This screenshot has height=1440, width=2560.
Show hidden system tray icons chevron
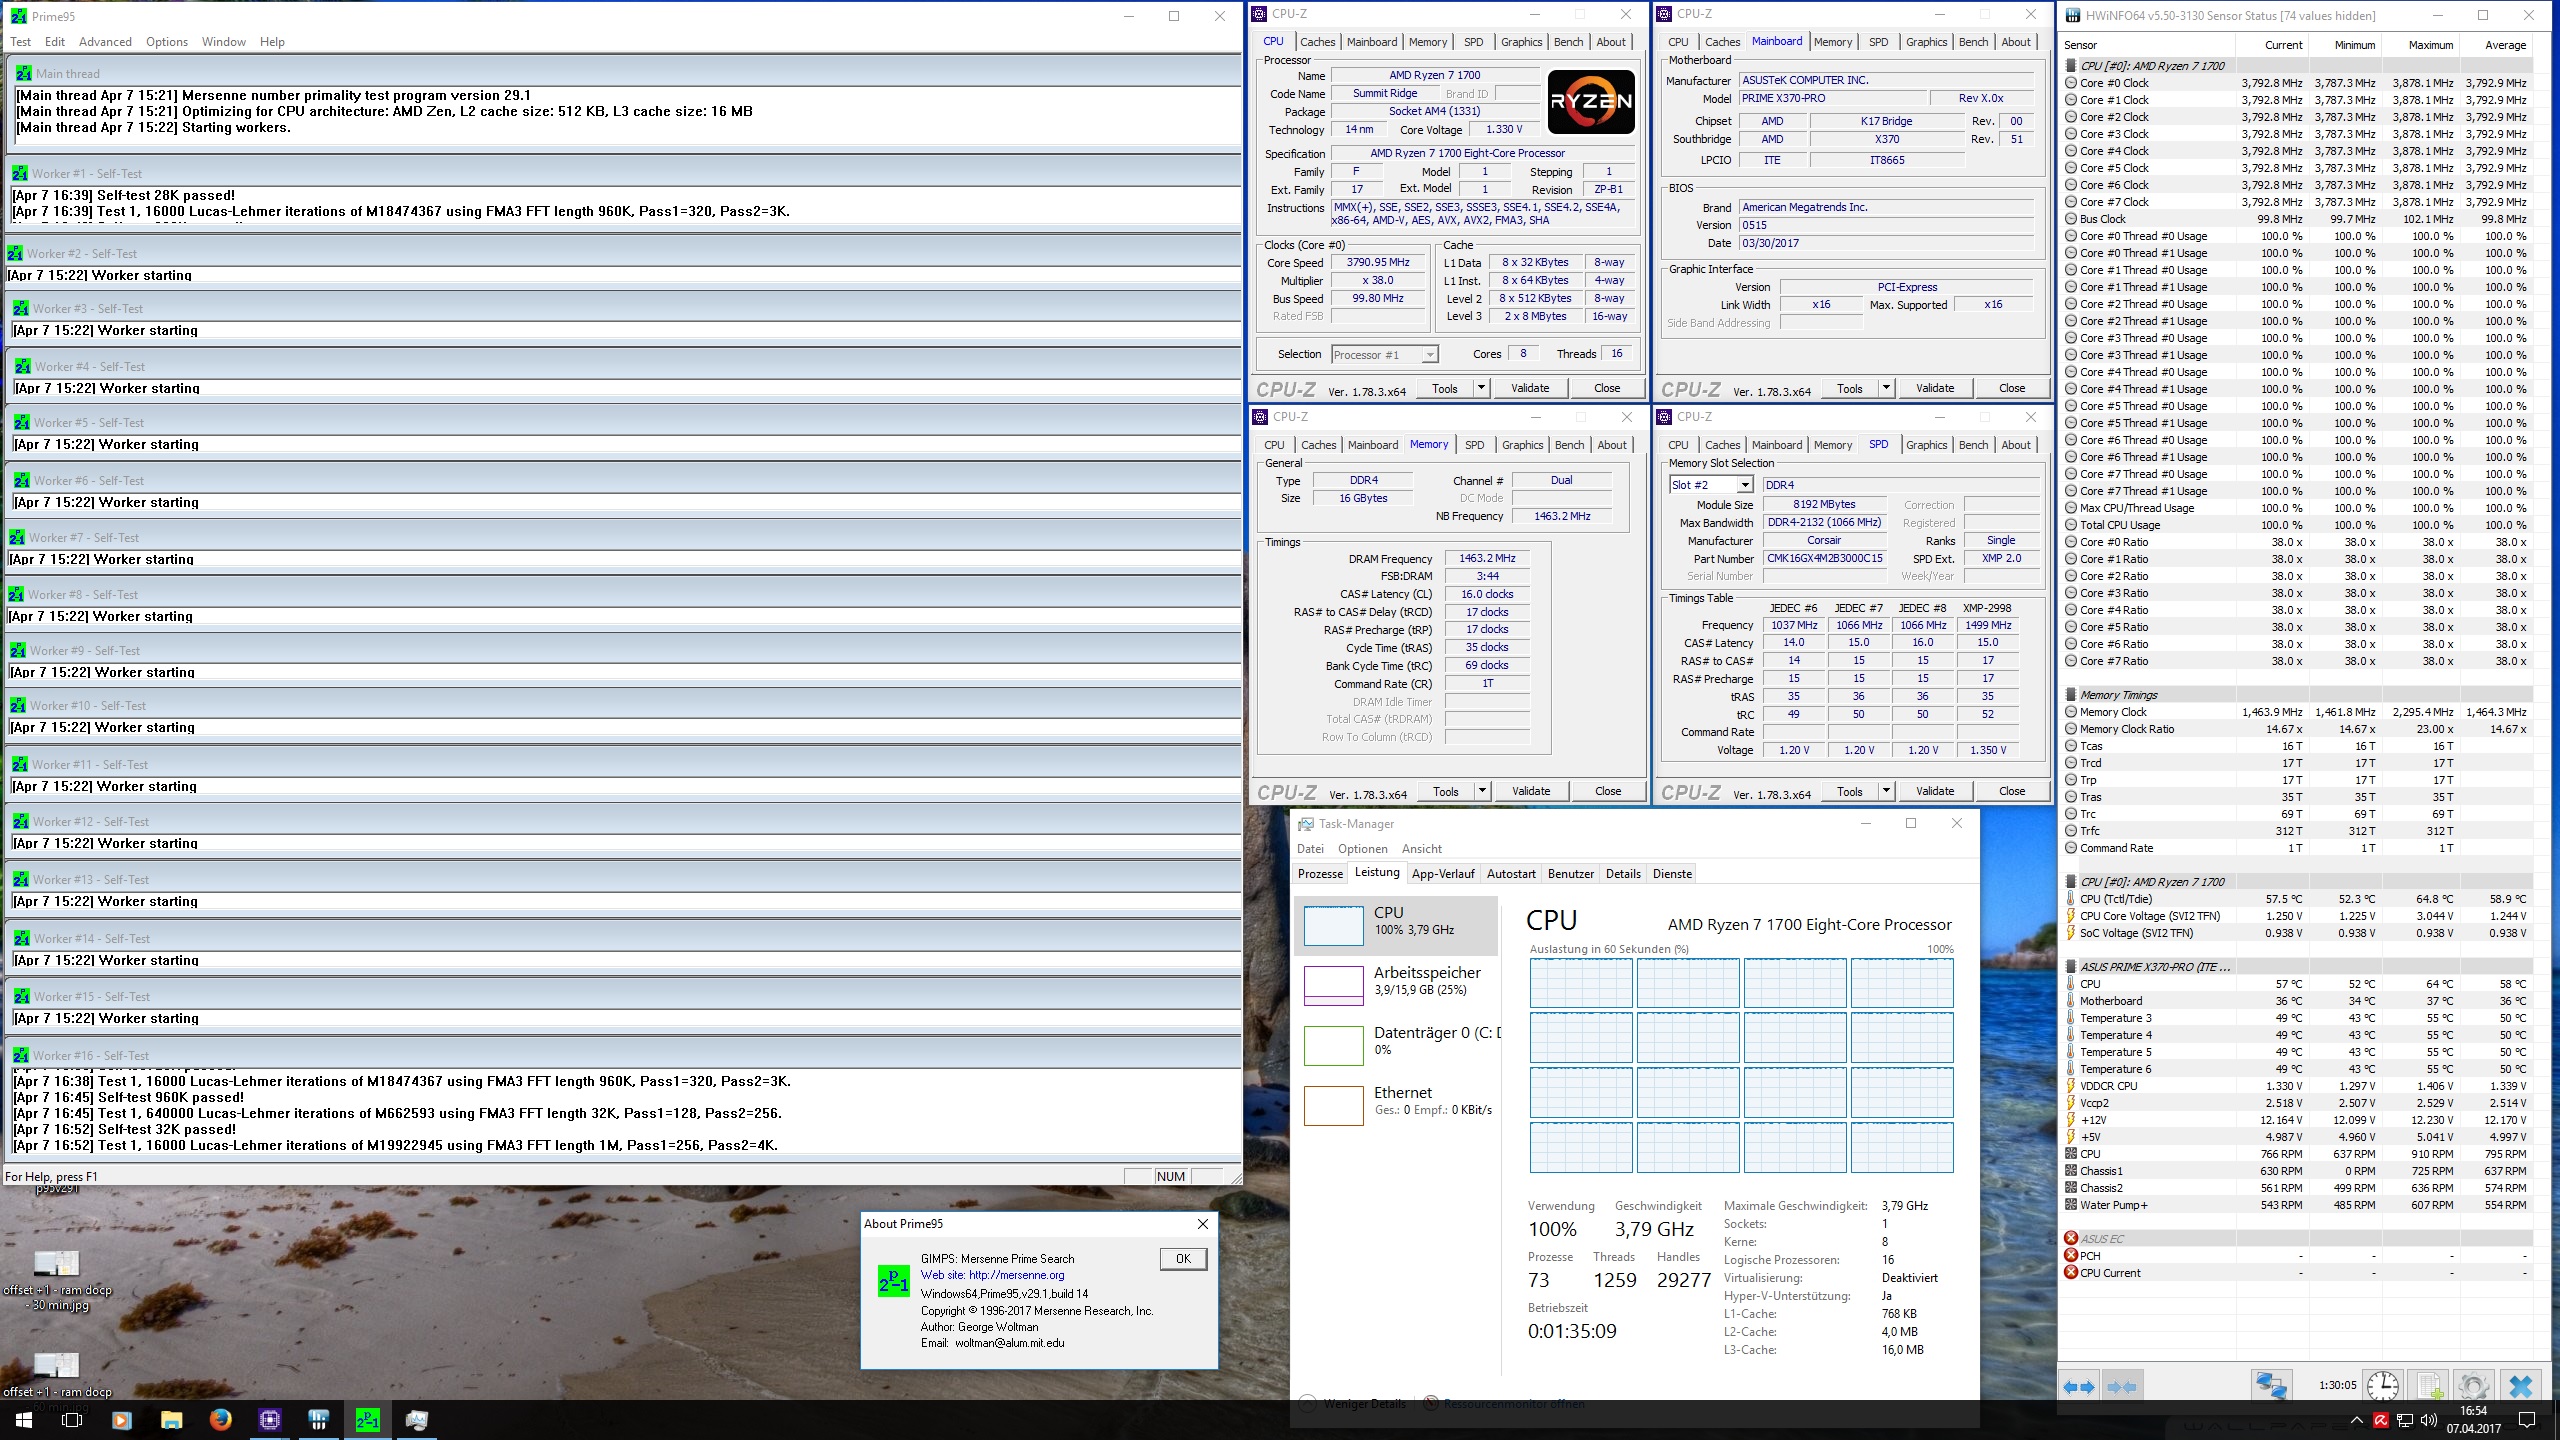click(x=2356, y=1420)
